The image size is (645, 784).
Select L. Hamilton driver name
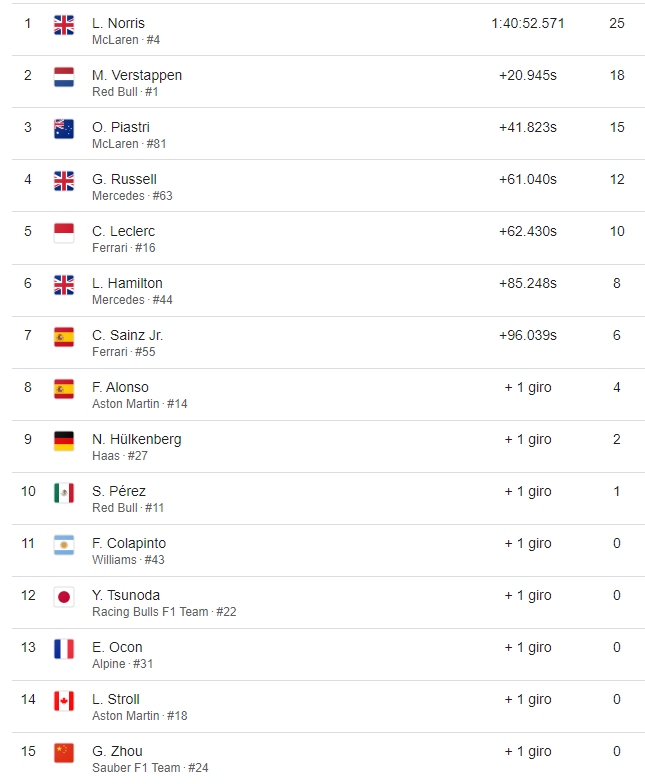[x=127, y=283]
